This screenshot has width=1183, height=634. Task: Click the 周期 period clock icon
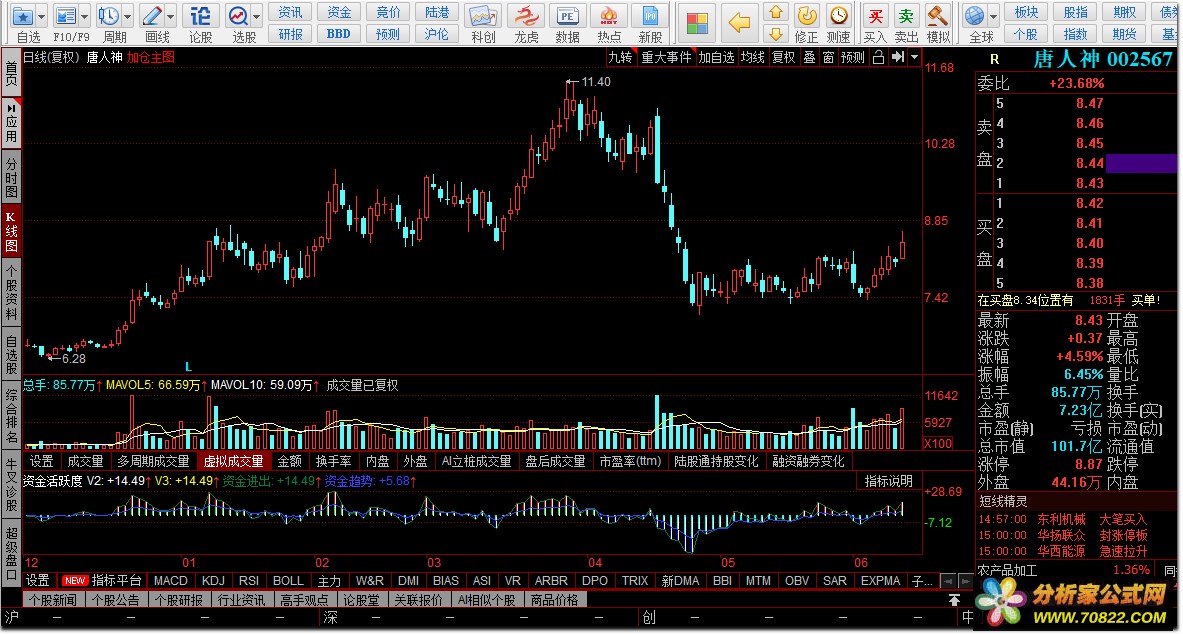109,15
